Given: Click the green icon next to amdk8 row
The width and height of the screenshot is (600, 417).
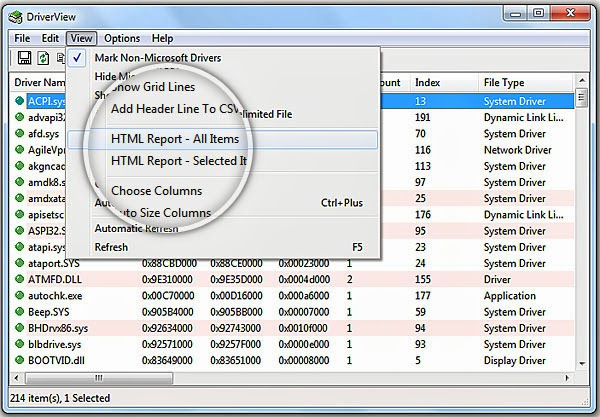Looking at the screenshot, I should [20, 182].
